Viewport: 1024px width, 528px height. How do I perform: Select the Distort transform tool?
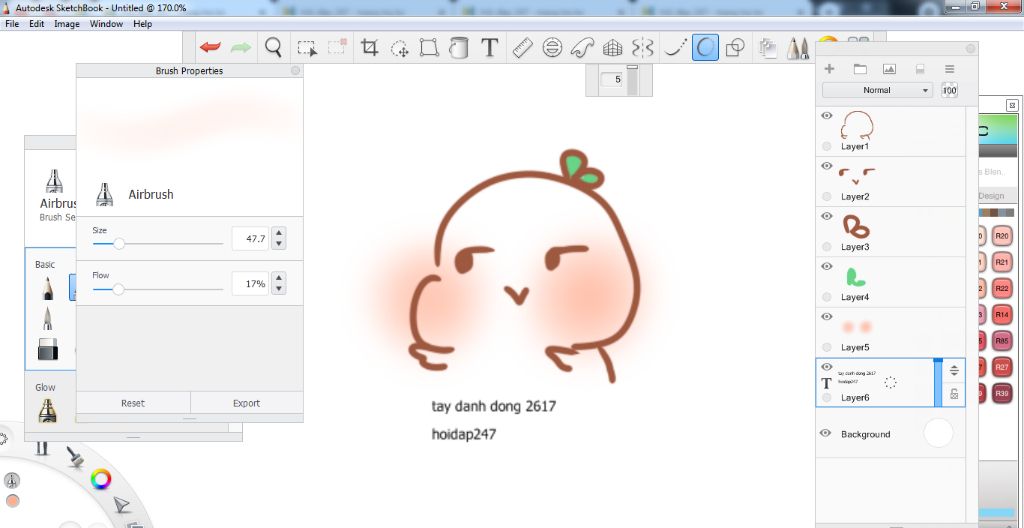pos(429,48)
